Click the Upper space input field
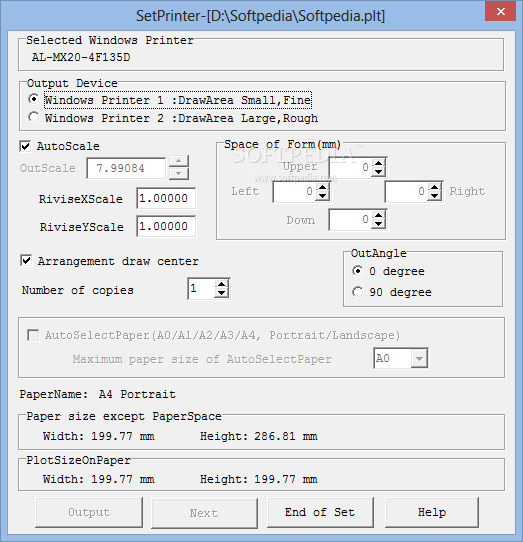Image resolution: width=523 pixels, height=542 pixels. 351,167
